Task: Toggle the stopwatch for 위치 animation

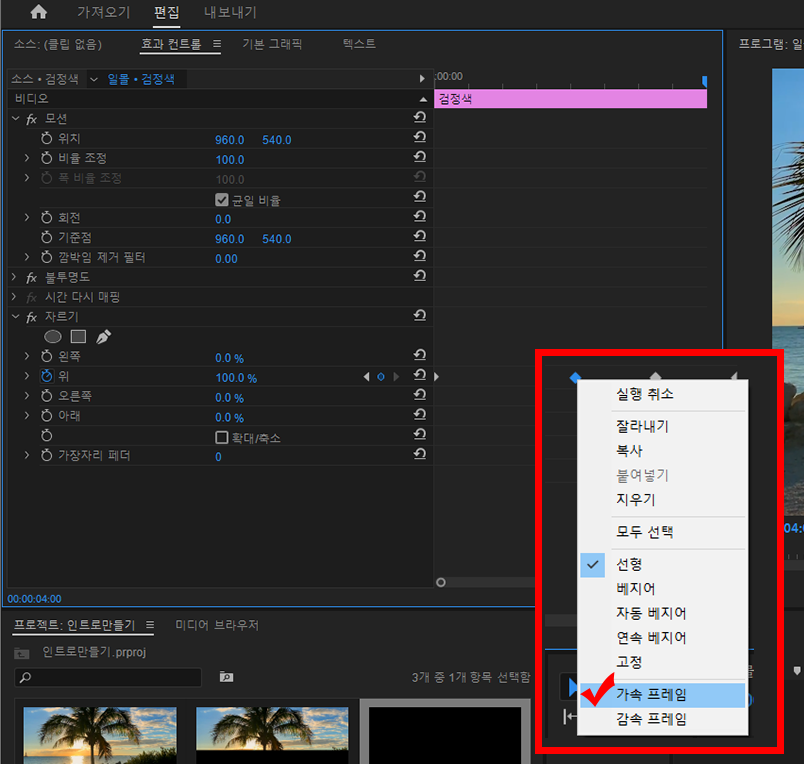Action: point(46,139)
